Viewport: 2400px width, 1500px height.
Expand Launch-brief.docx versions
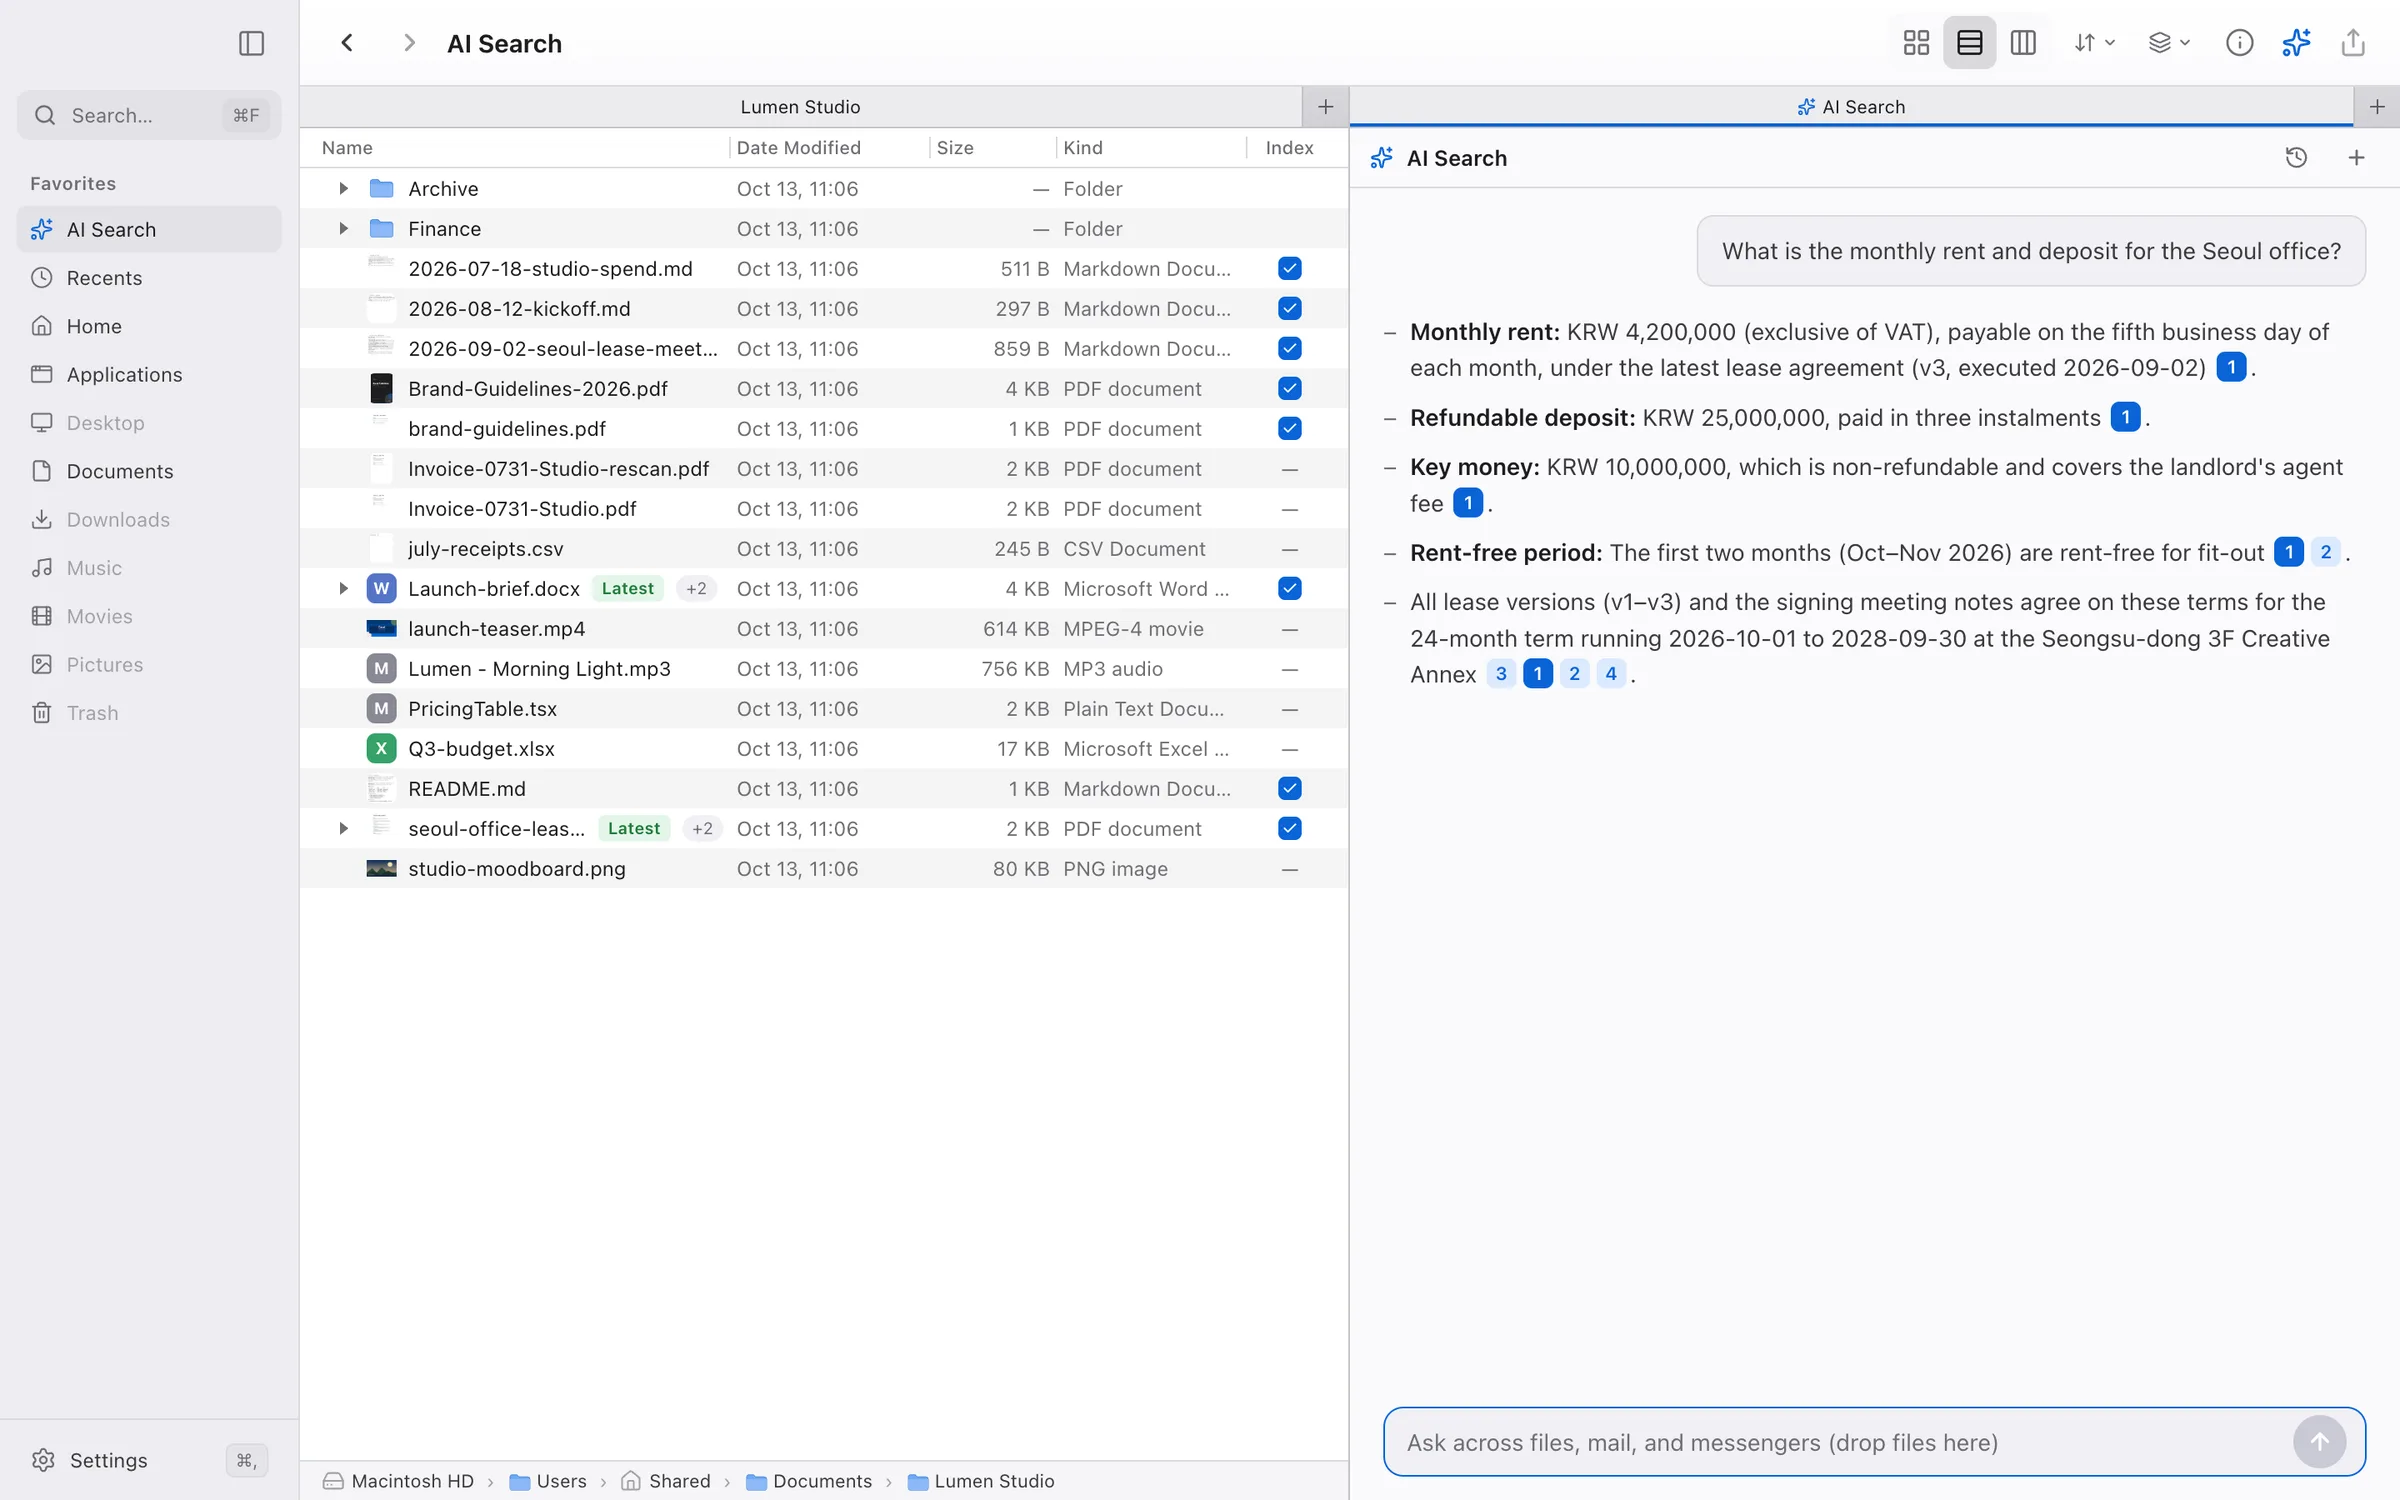coord(343,589)
